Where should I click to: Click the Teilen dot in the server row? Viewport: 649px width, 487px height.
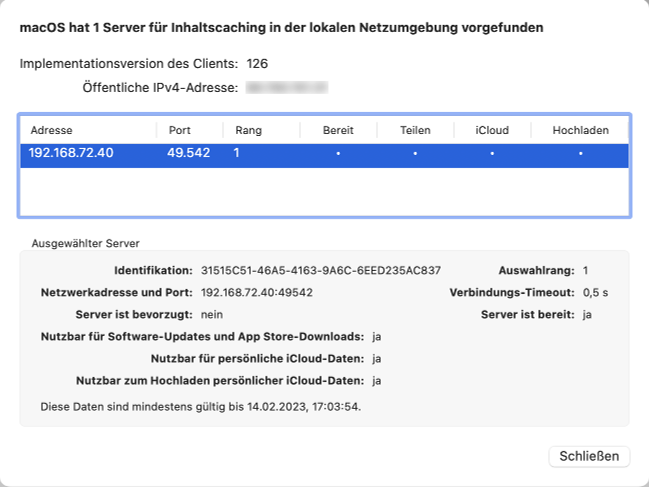pos(415,154)
